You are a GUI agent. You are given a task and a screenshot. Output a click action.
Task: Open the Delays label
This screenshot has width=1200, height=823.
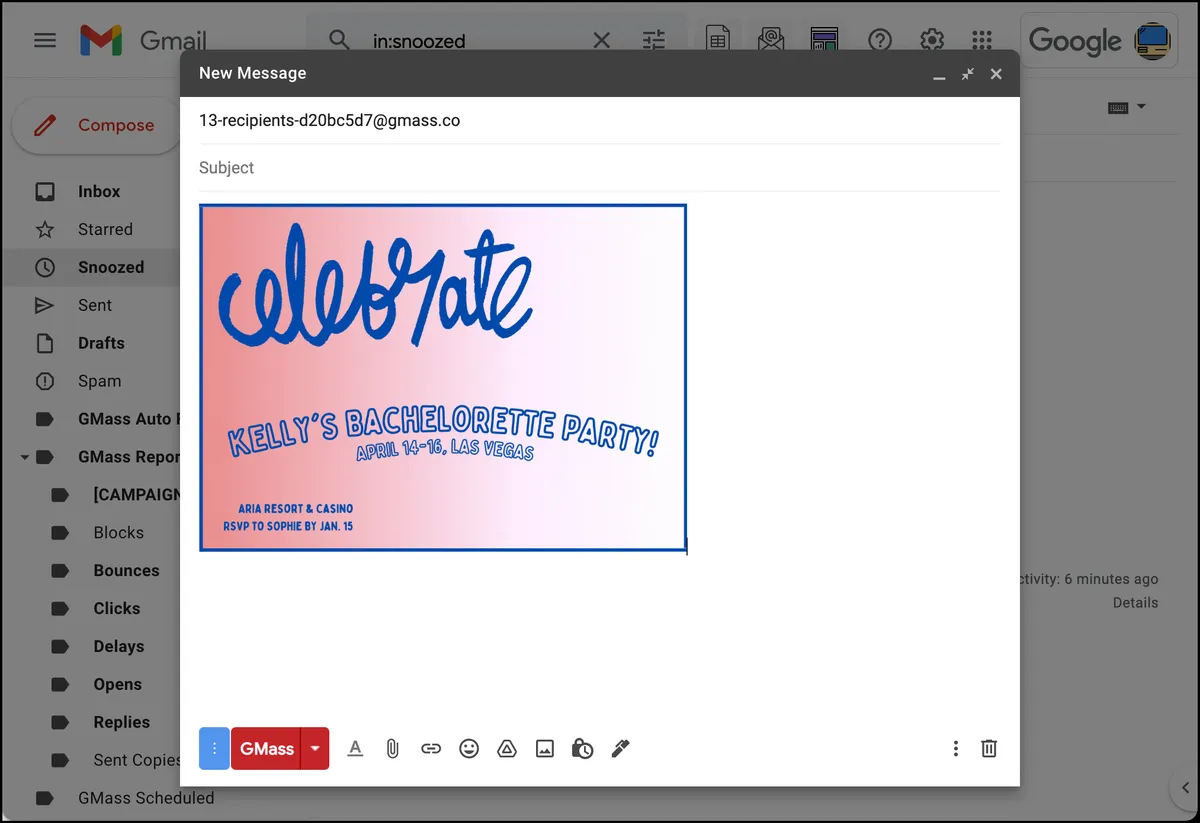(118, 647)
